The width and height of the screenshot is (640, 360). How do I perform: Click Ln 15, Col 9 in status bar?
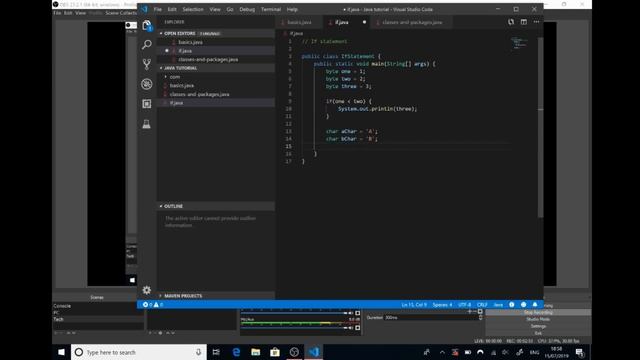(x=414, y=304)
